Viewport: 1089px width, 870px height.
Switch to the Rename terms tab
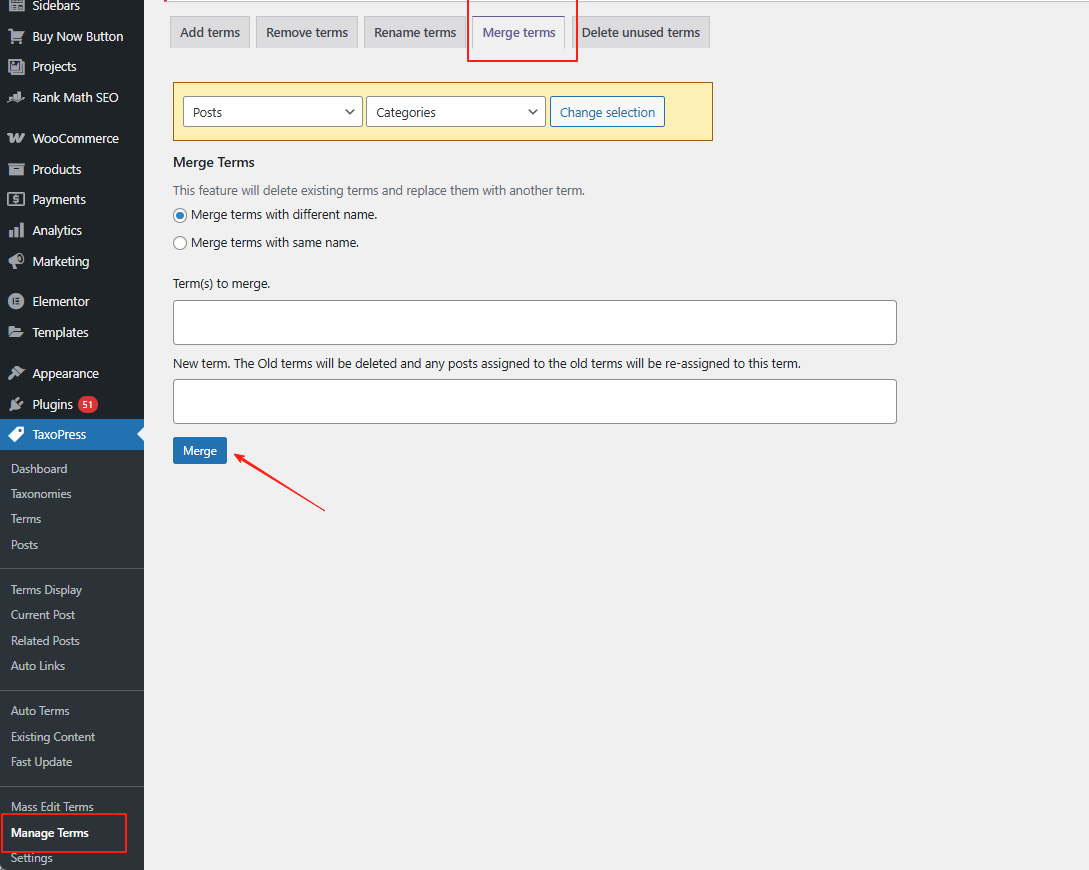tap(415, 32)
